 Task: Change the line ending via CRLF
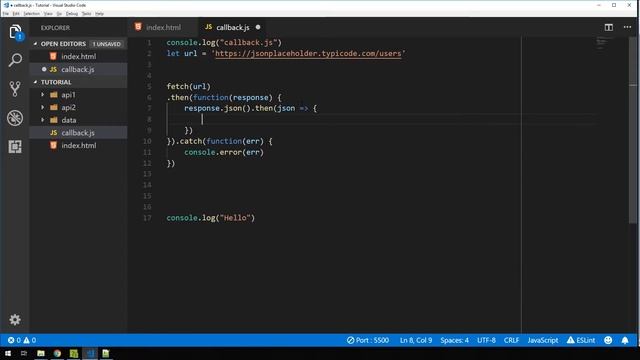[x=511, y=340]
